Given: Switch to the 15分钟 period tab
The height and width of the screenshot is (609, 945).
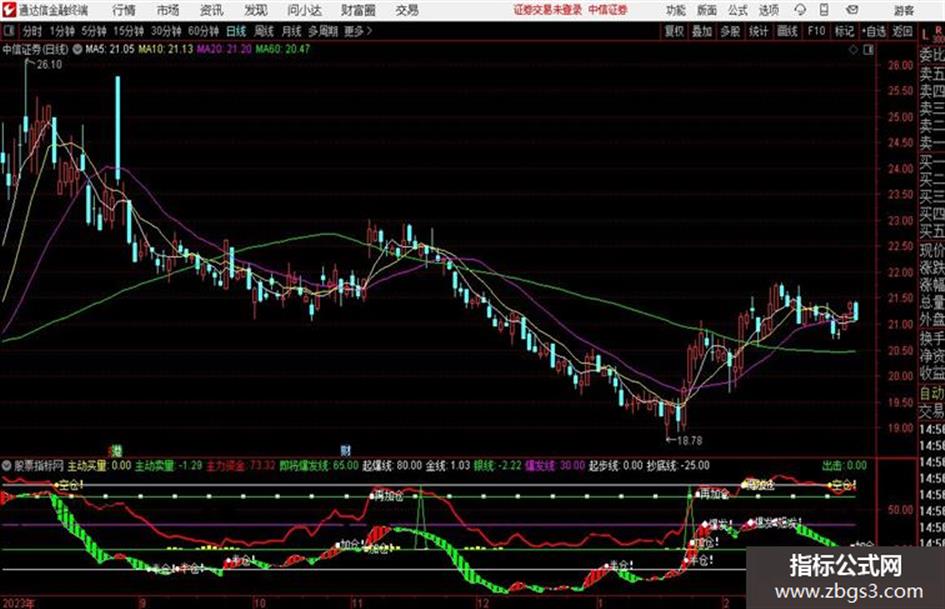Looking at the screenshot, I should pos(128,31).
